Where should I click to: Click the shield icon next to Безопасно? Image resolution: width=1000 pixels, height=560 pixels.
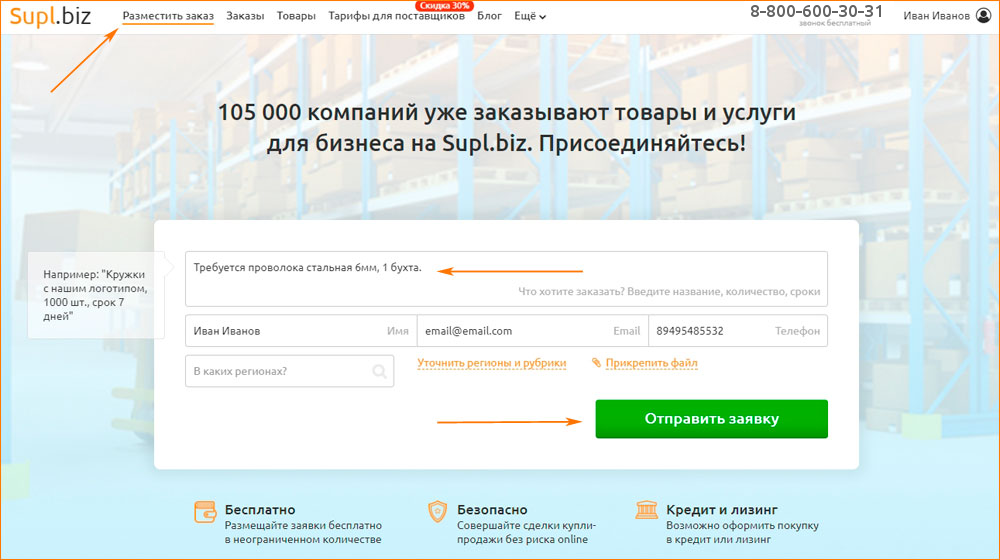click(437, 512)
